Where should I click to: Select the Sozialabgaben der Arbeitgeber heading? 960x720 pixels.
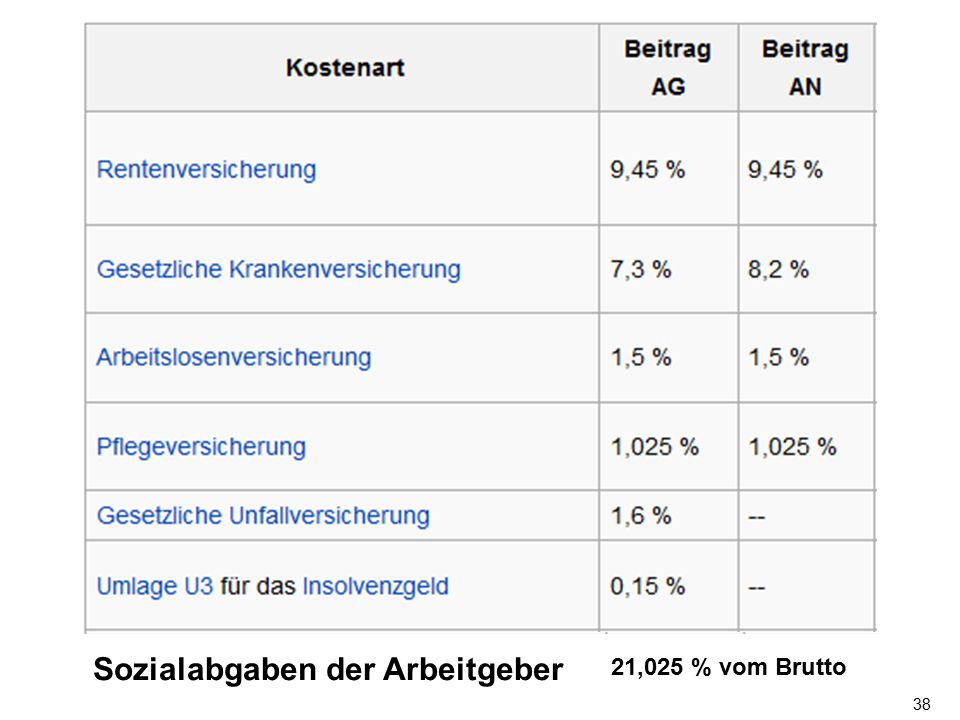[328, 669]
